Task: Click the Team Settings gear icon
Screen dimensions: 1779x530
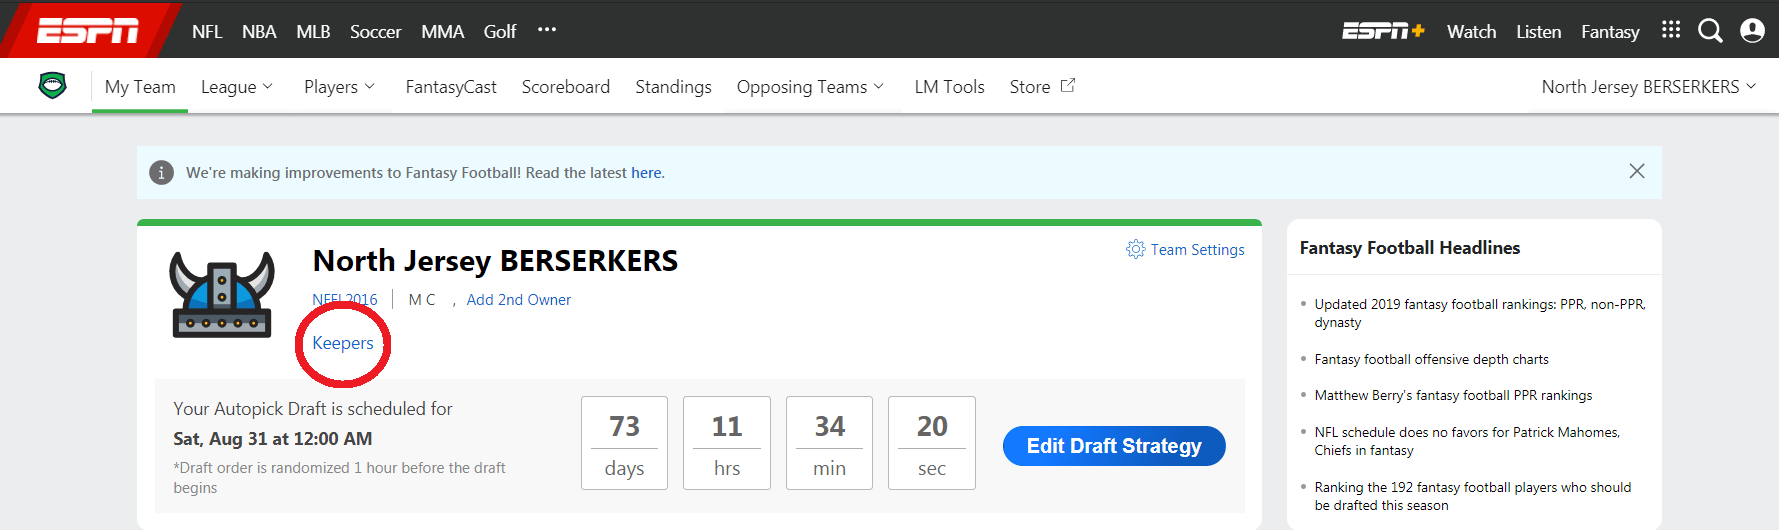Action: tap(1135, 249)
